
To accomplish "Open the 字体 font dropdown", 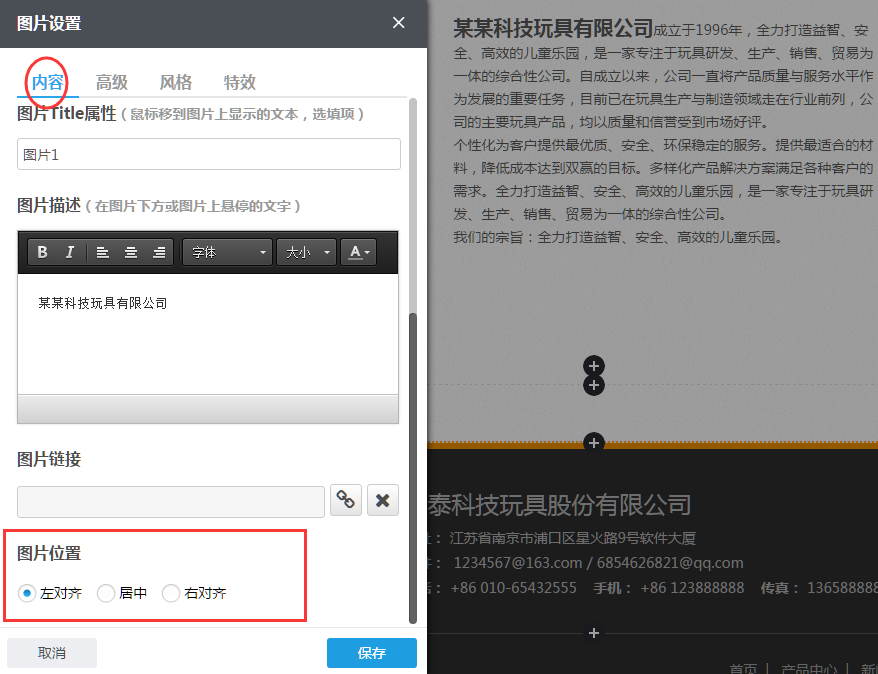I will click(x=227, y=252).
